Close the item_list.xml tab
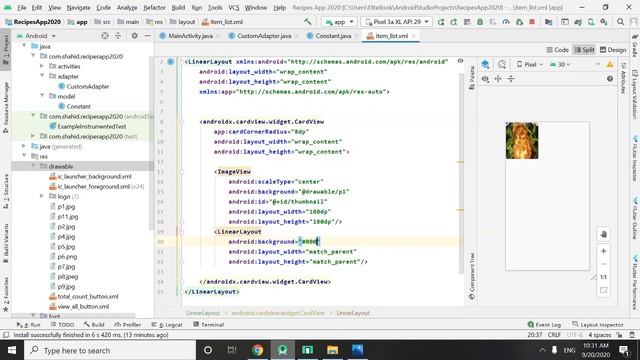 (x=414, y=36)
